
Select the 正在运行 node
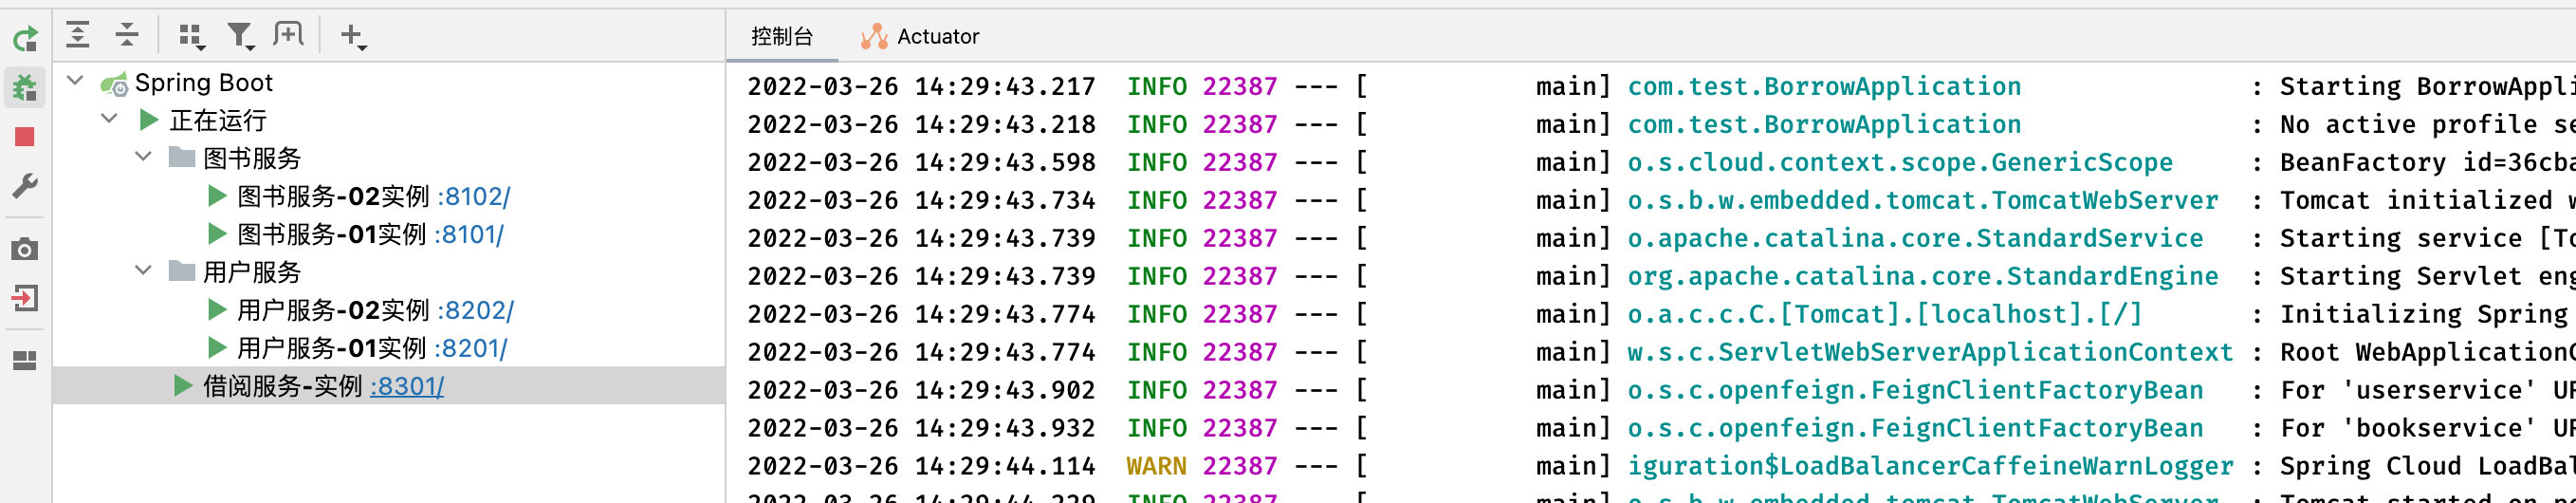(x=218, y=120)
